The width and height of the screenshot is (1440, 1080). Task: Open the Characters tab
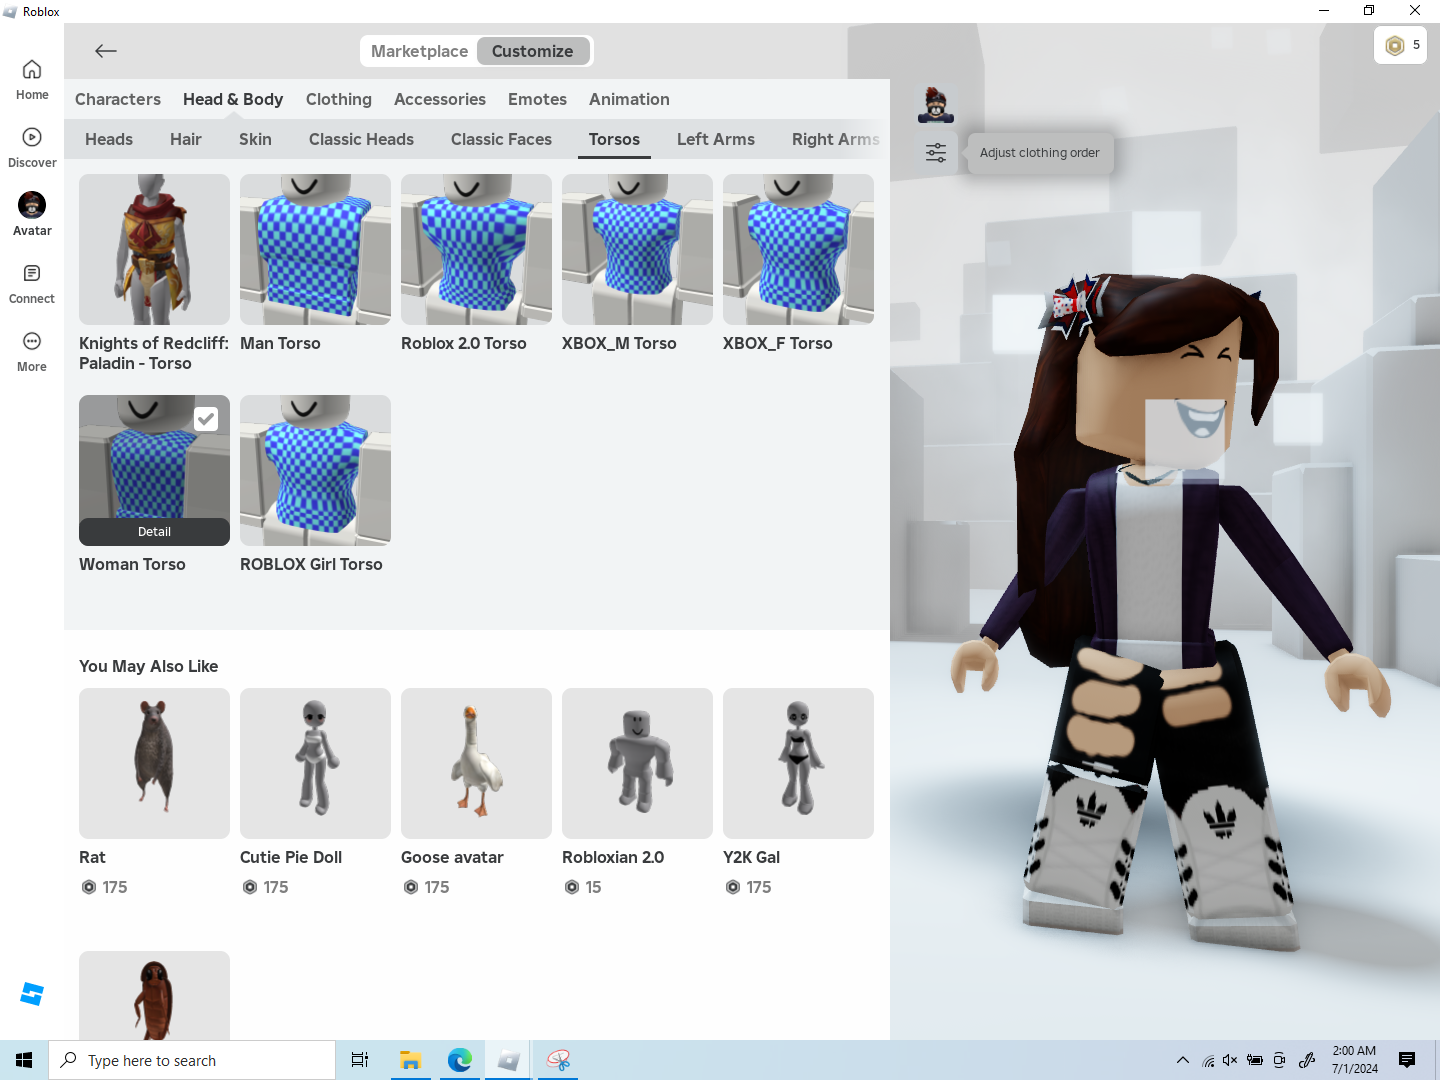point(118,99)
